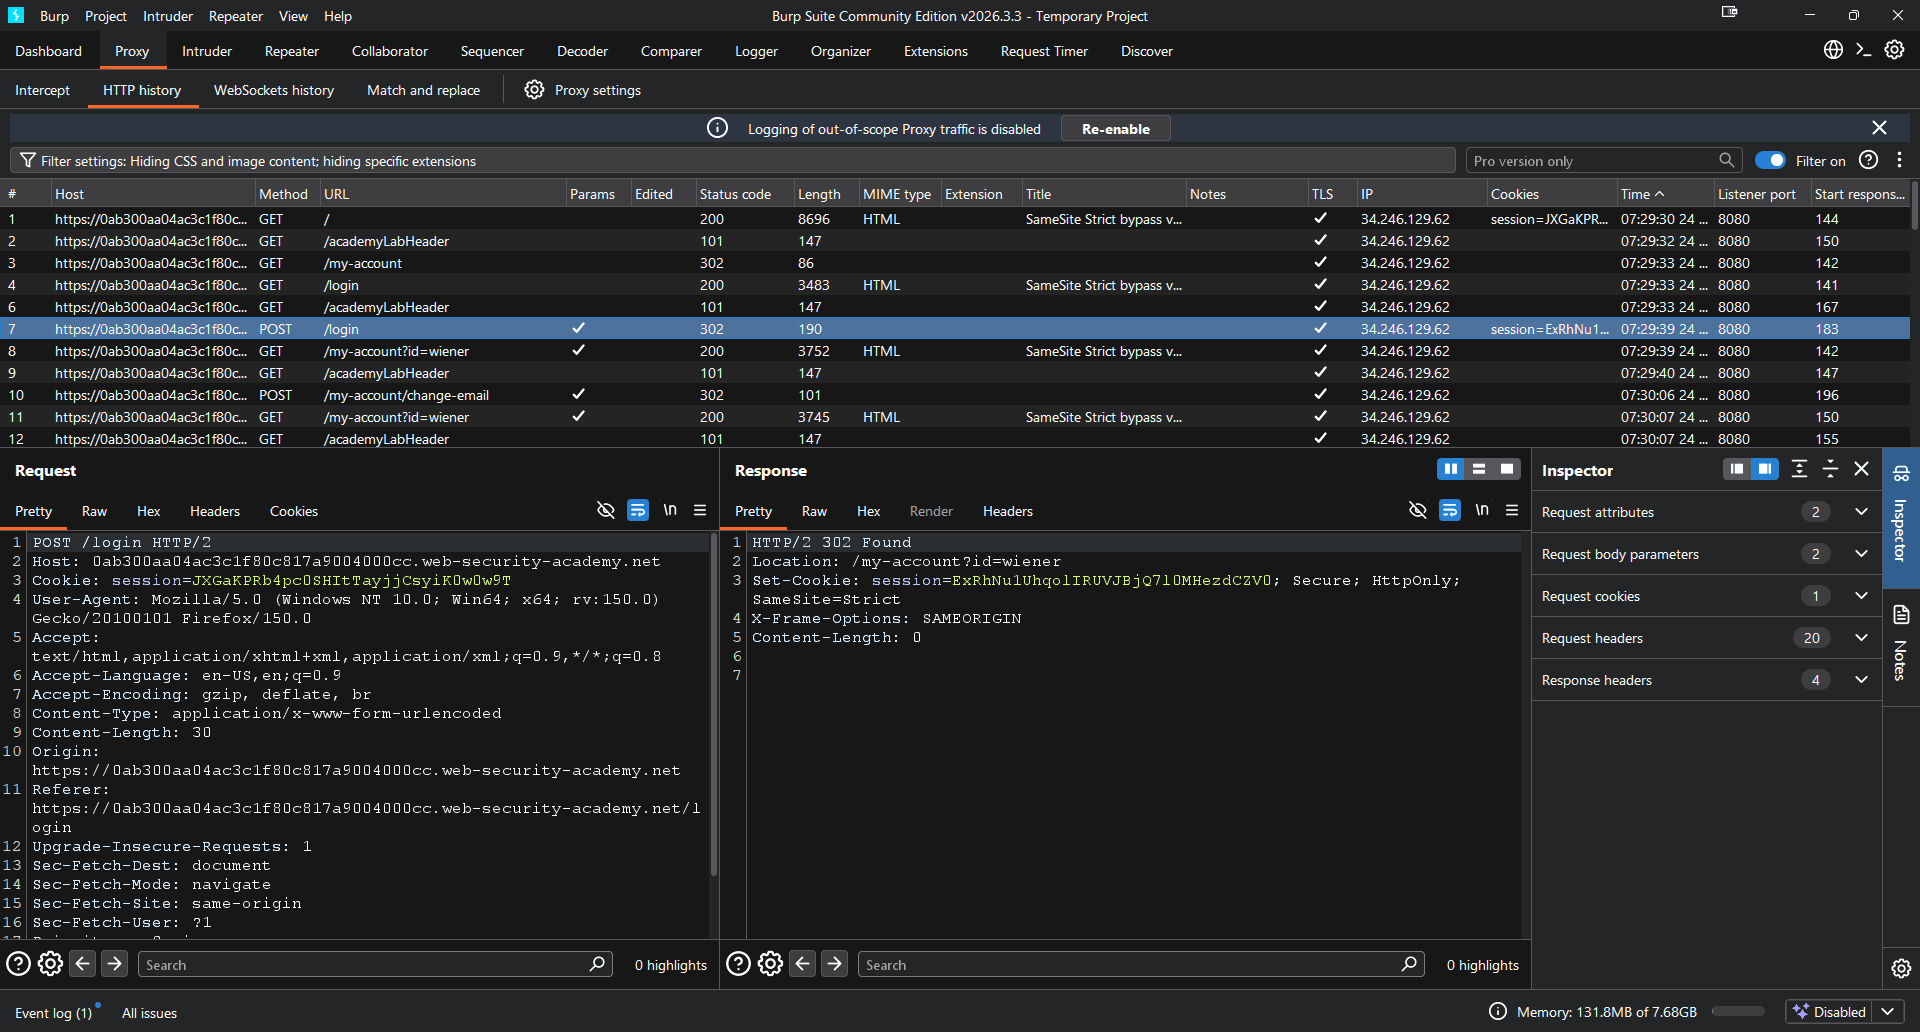Click the info icon beside logging notice
The image size is (1920, 1032).
717,128
